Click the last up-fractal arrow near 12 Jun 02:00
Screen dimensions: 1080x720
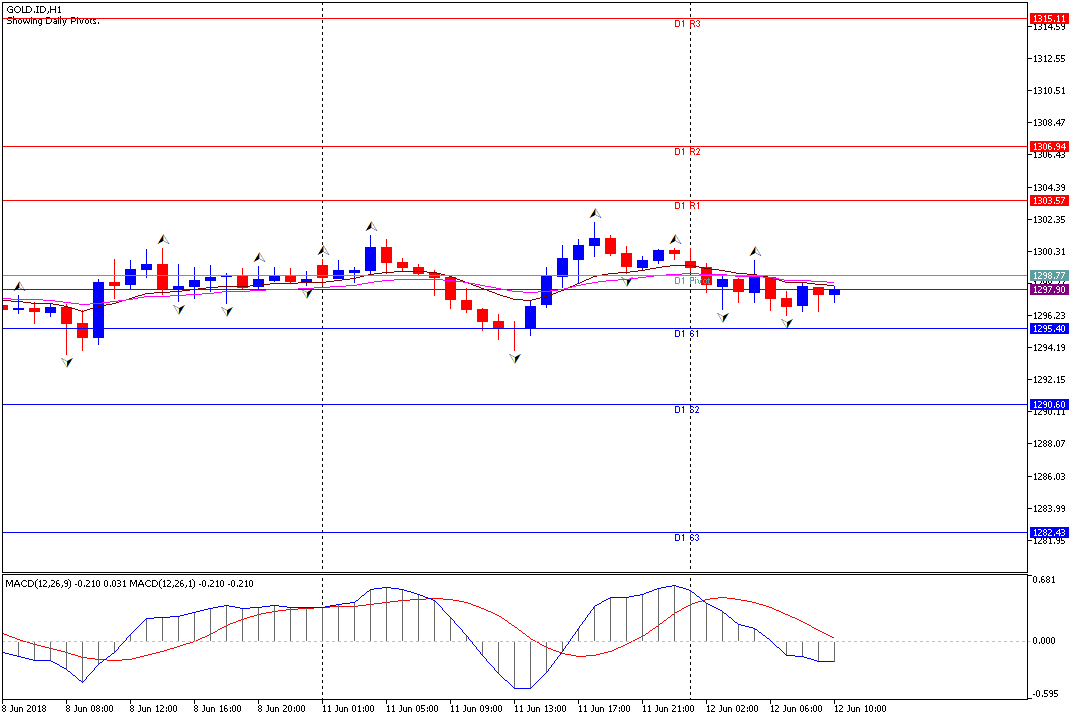(x=756, y=250)
